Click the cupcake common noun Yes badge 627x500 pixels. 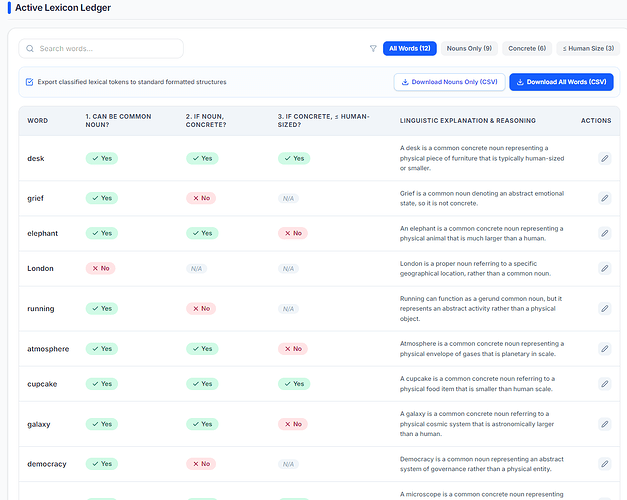tap(102, 384)
